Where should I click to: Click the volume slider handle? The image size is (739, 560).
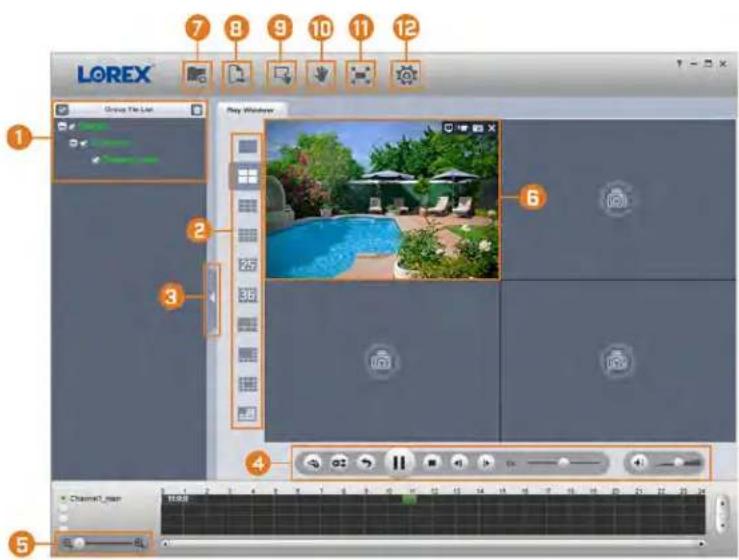678,462
